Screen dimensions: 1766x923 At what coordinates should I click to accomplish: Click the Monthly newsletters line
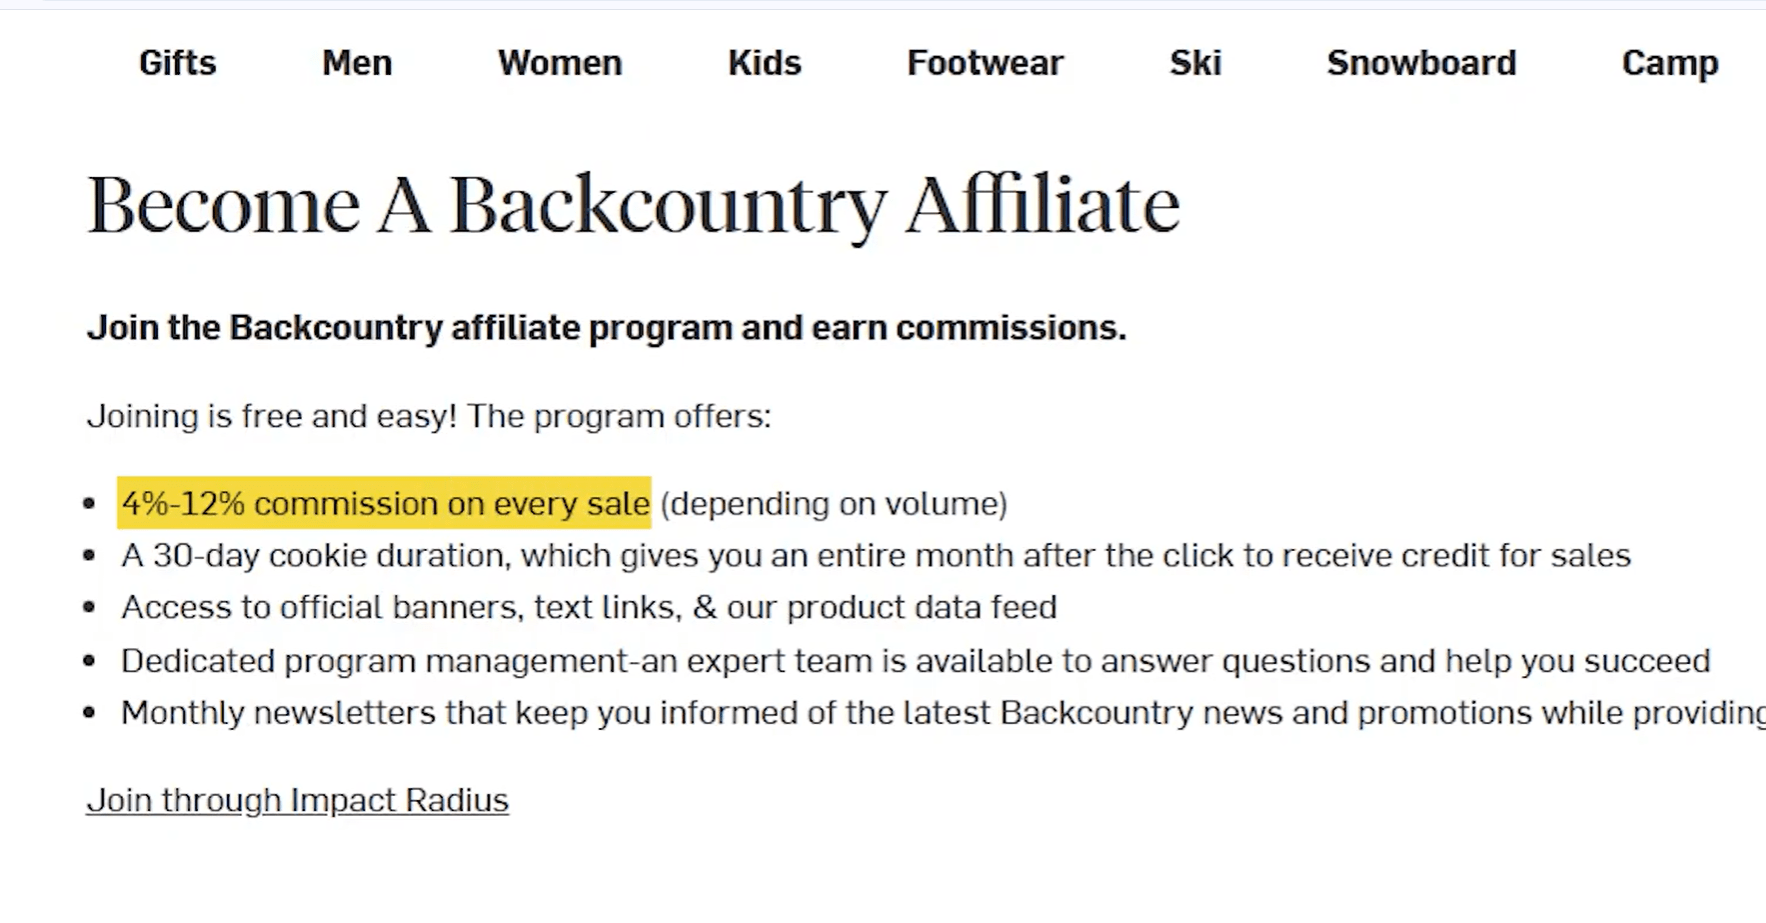(x=940, y=713)
